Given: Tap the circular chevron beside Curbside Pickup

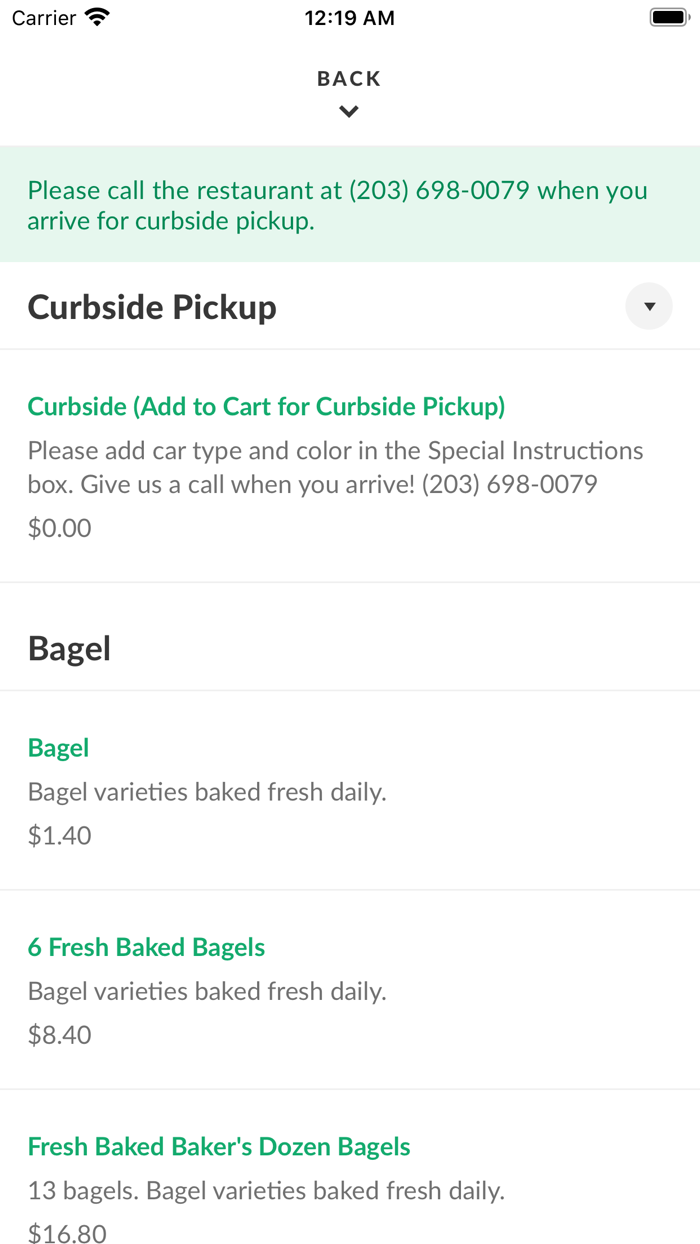Looking at the screenshot, I should pyautogui.click(x=648, y=306).
